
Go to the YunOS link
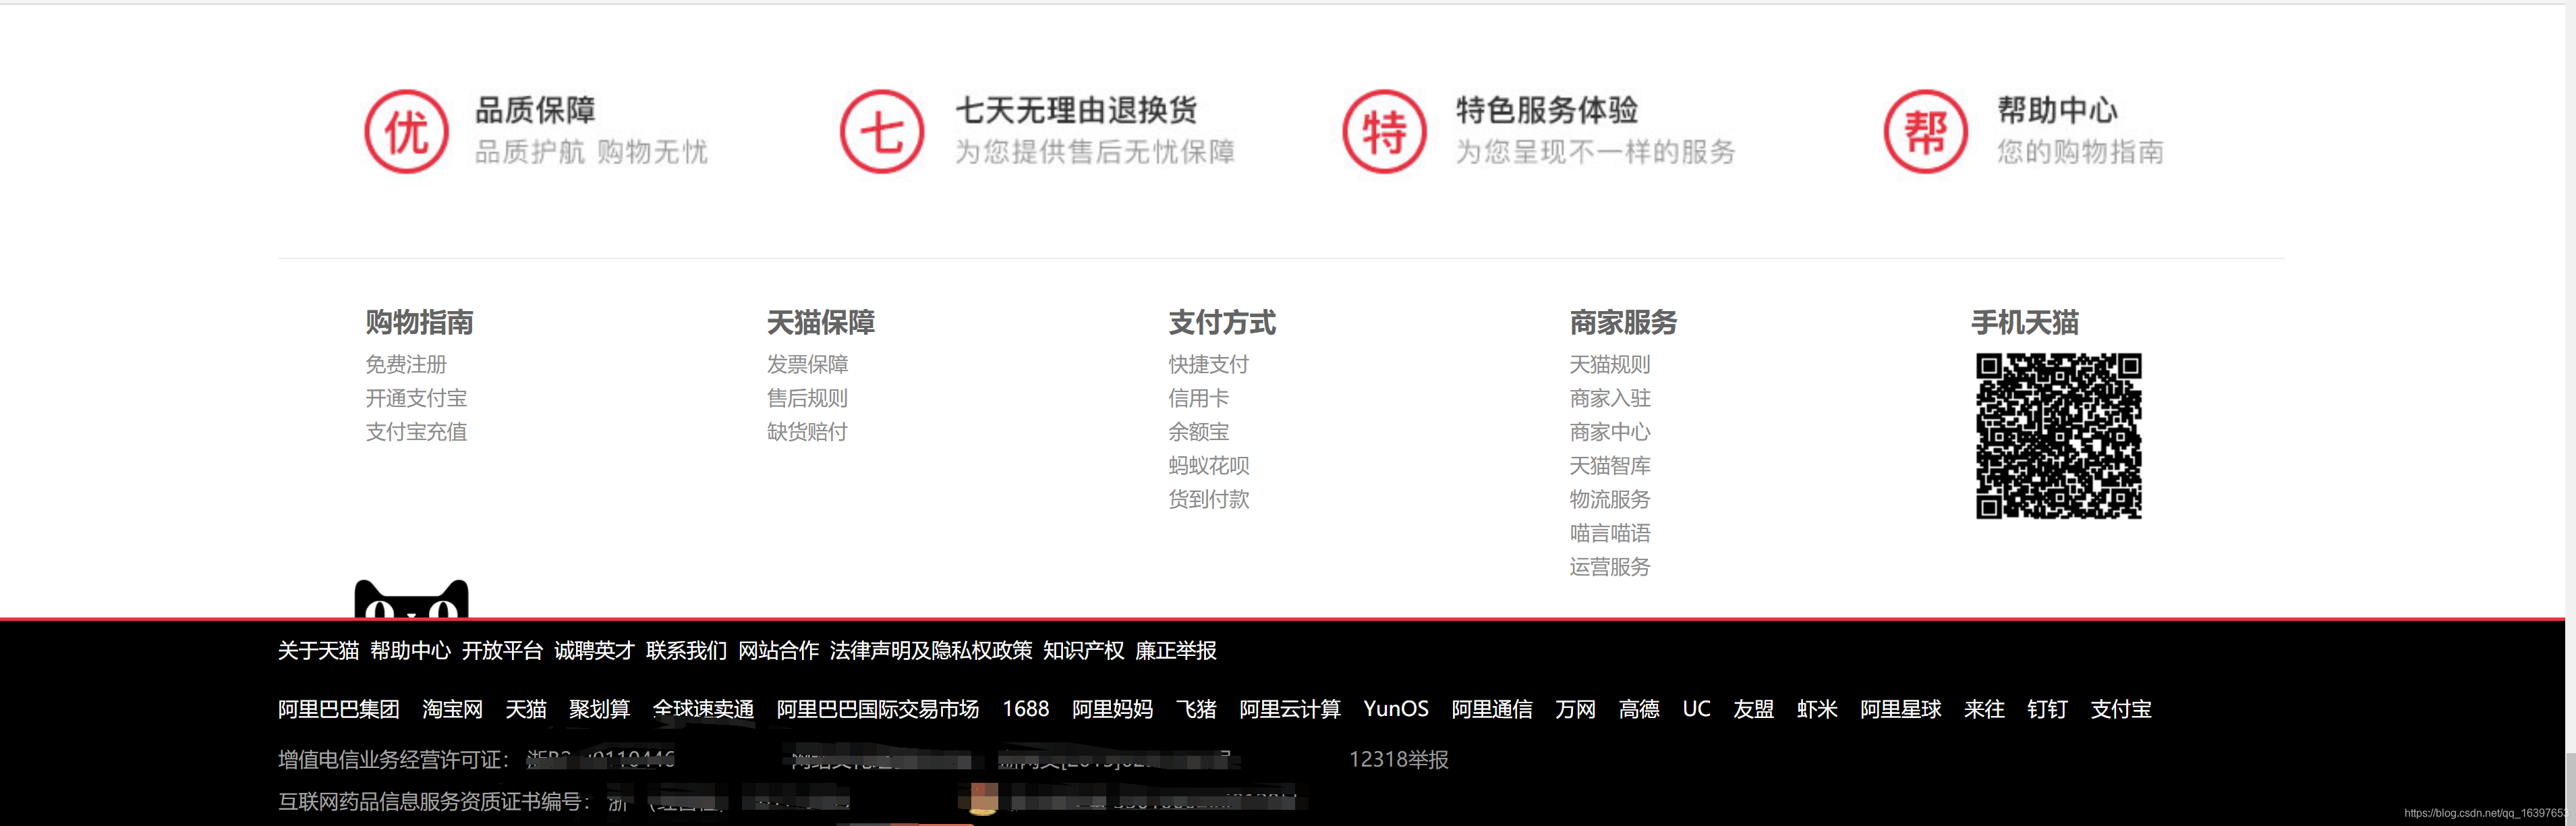[1396, 709]
